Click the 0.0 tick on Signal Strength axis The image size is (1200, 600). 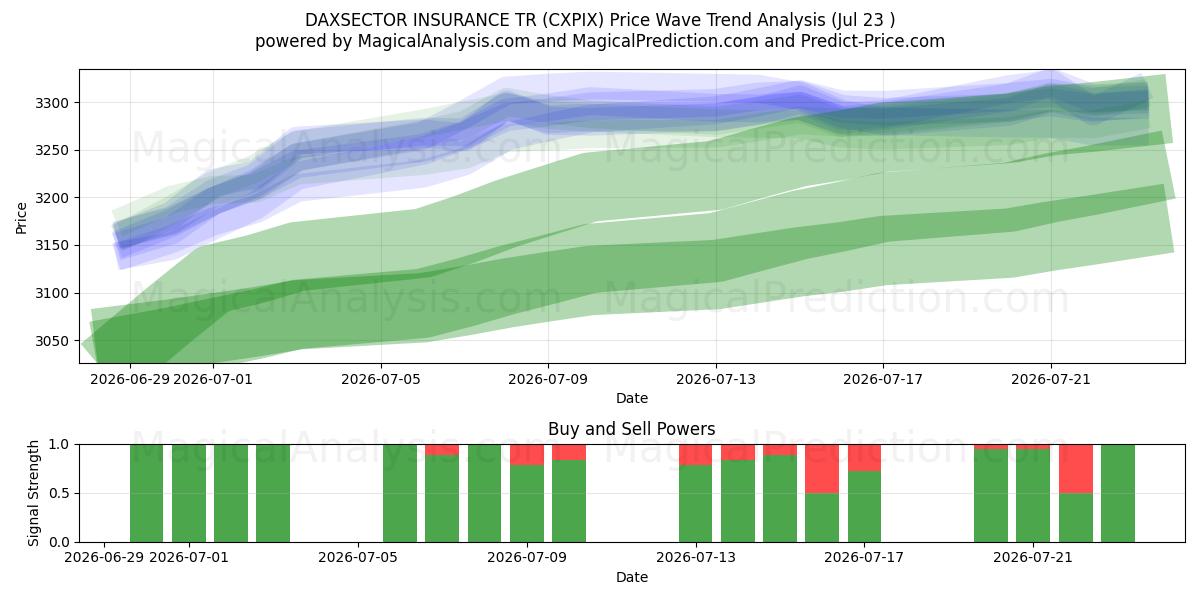point(60,542)
